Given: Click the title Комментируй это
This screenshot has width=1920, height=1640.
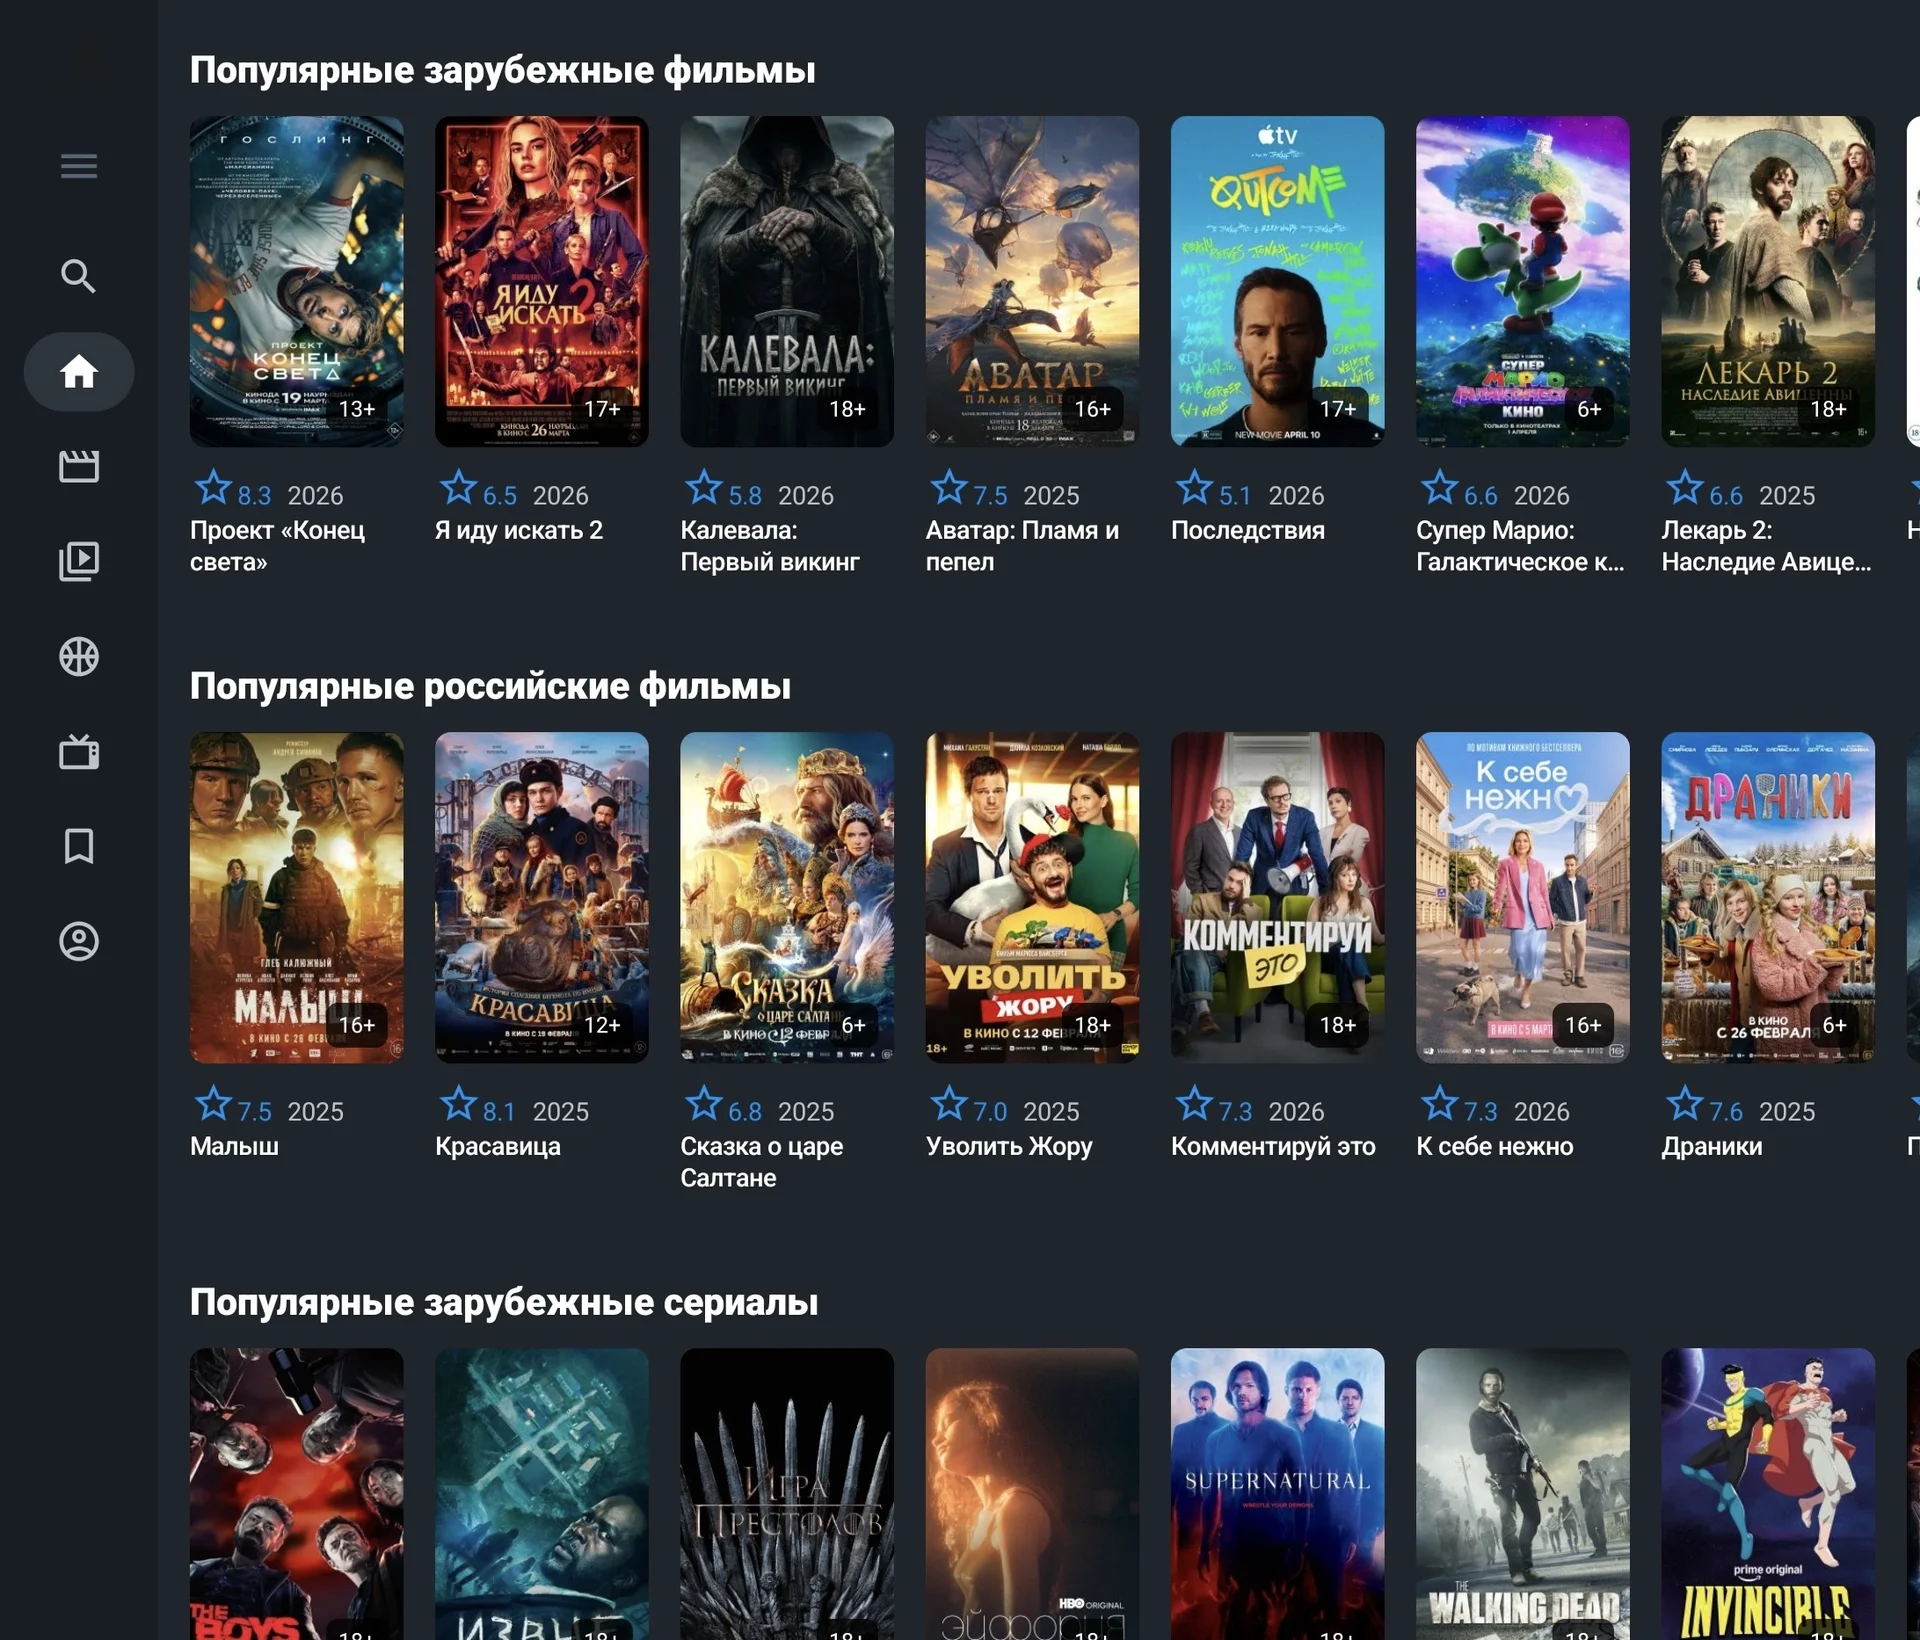Looking at the screenshot, I should (1273, 1146).
